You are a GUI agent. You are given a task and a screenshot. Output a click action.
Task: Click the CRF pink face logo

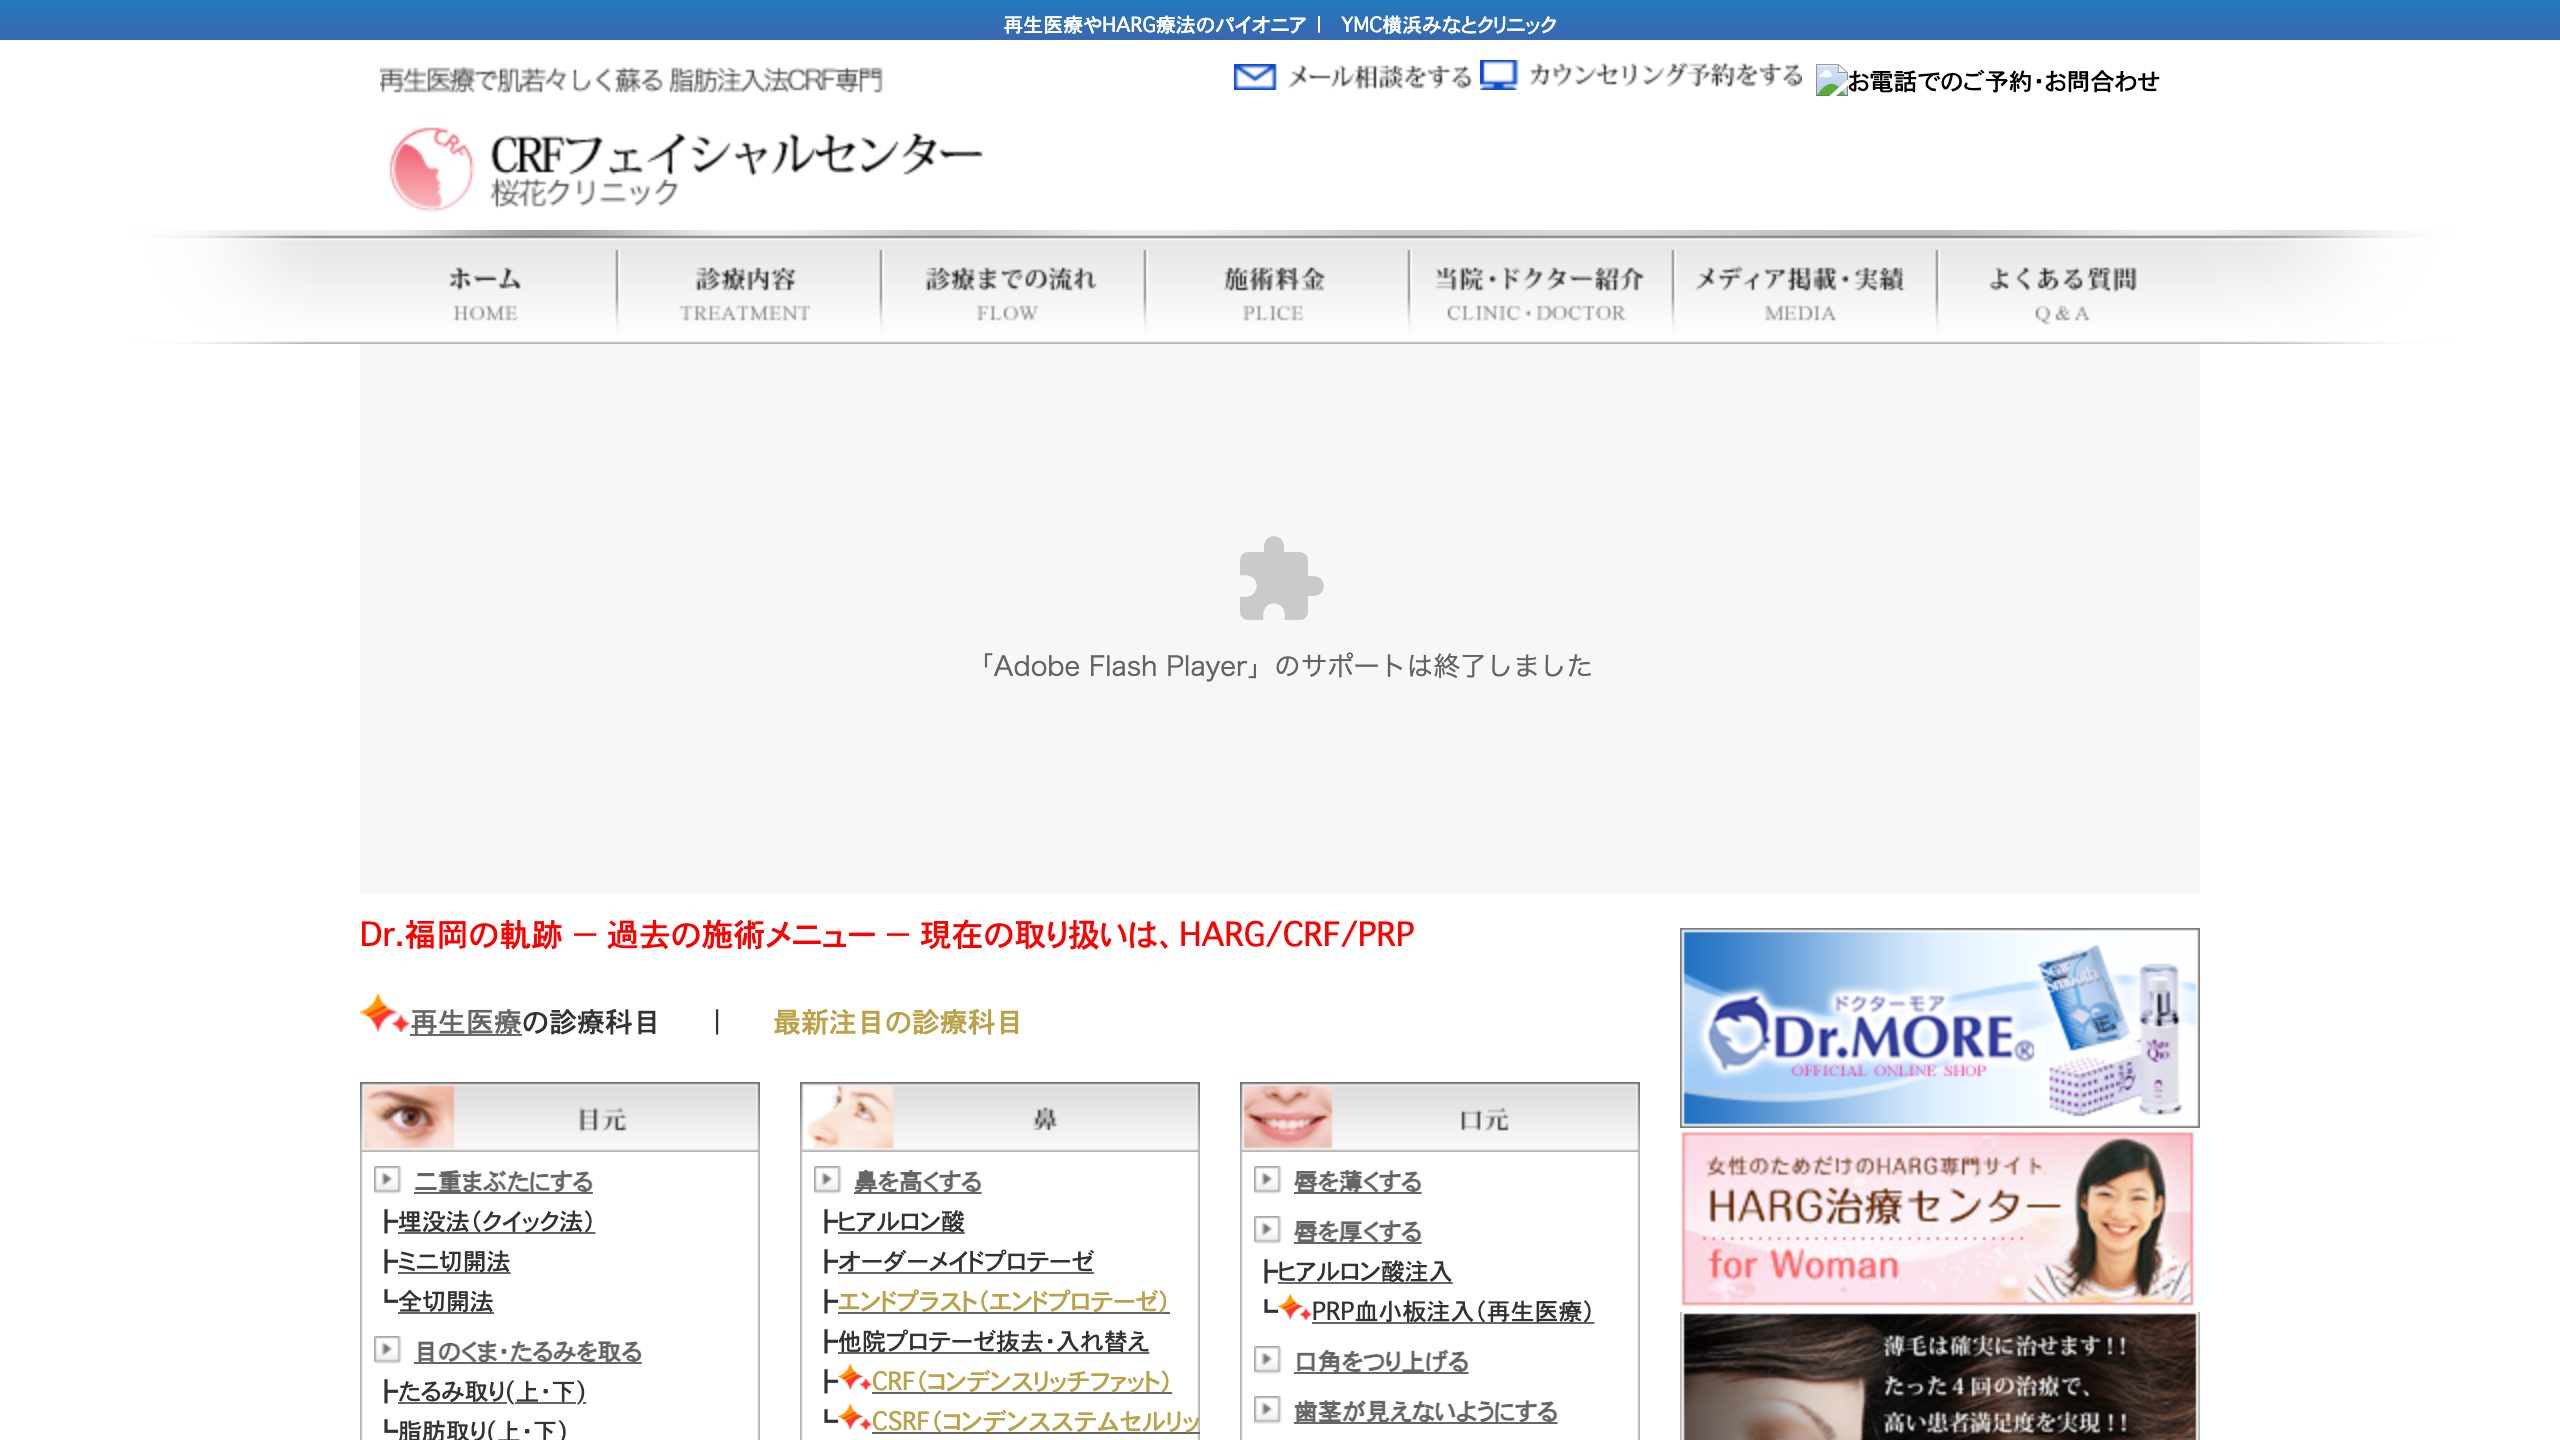pyautogui.click(x=430, y=168)
